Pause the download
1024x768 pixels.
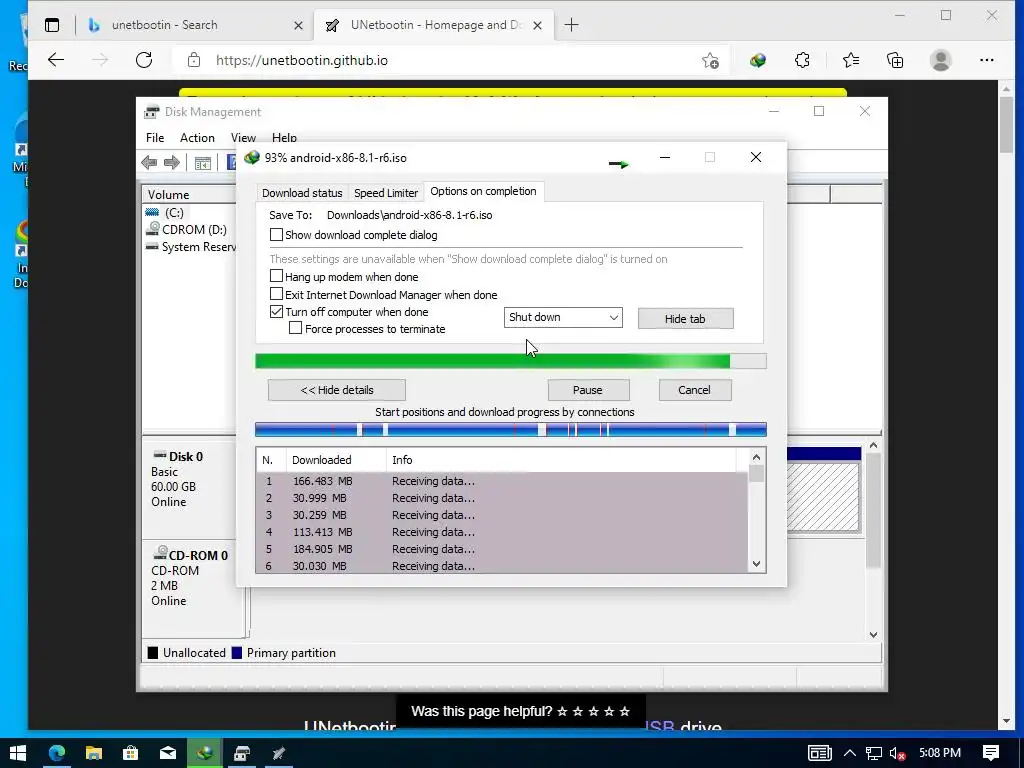pos(588,390)
